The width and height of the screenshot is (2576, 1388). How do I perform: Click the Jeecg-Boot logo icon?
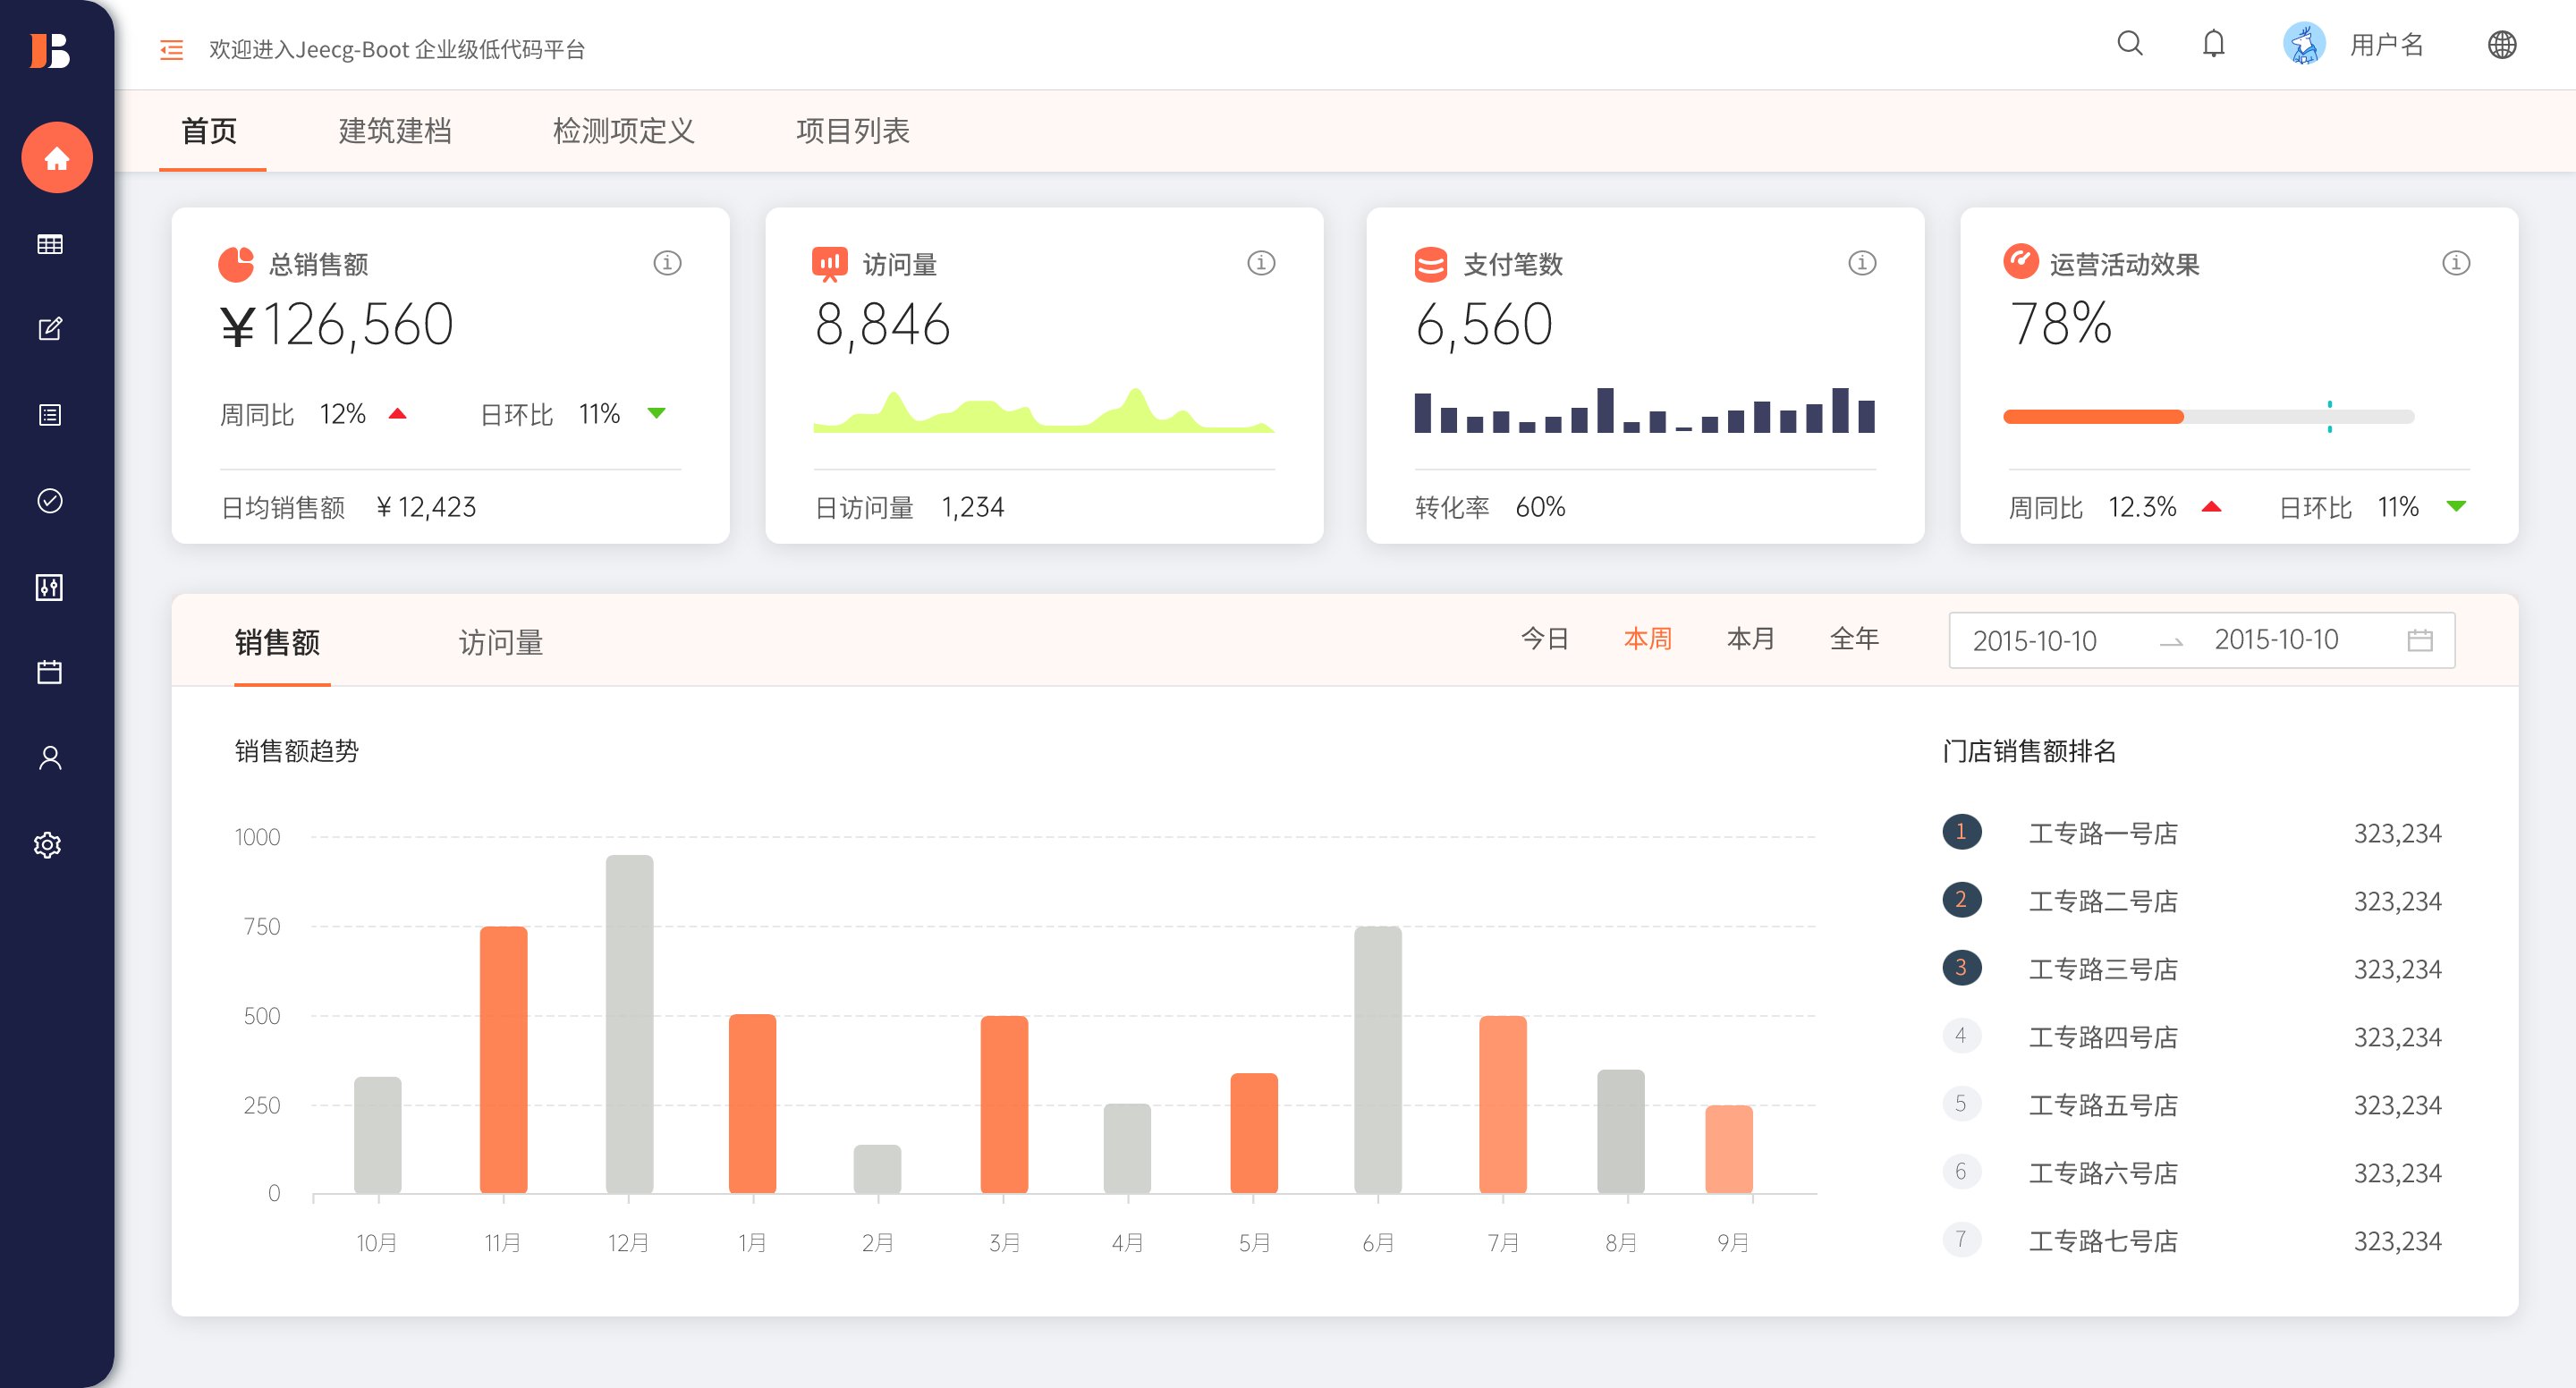tap(49, 50)
